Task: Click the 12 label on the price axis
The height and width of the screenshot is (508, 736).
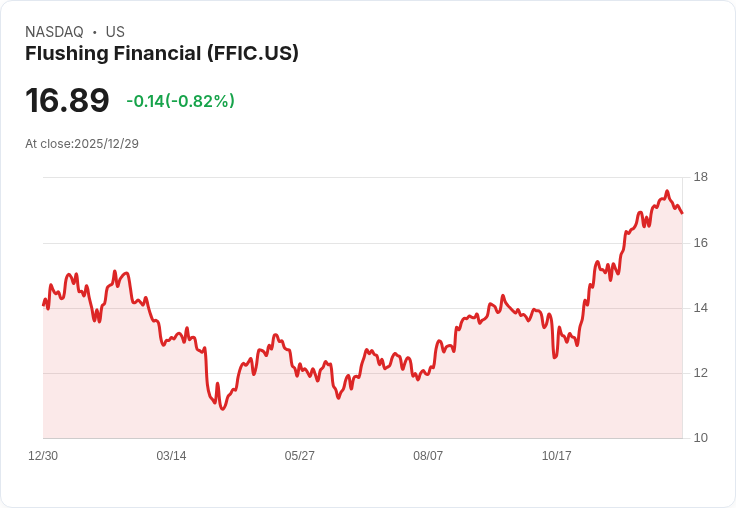Action: point(701,373)
